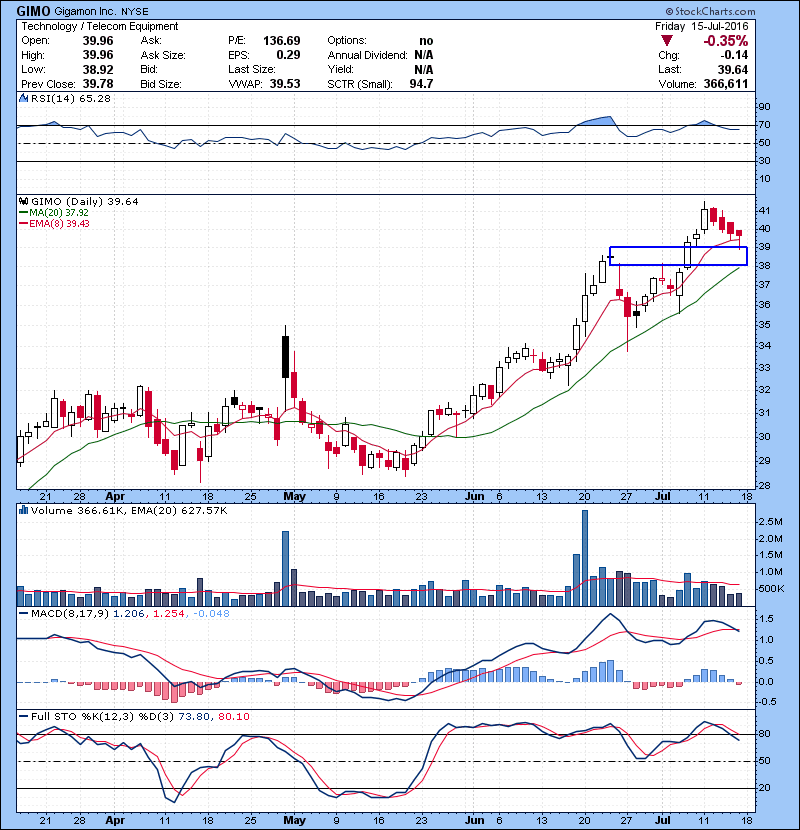Screen dimensions: 800x830
Task: Click the tall volume bar at start of May
Action: click(x=285, y=569)
